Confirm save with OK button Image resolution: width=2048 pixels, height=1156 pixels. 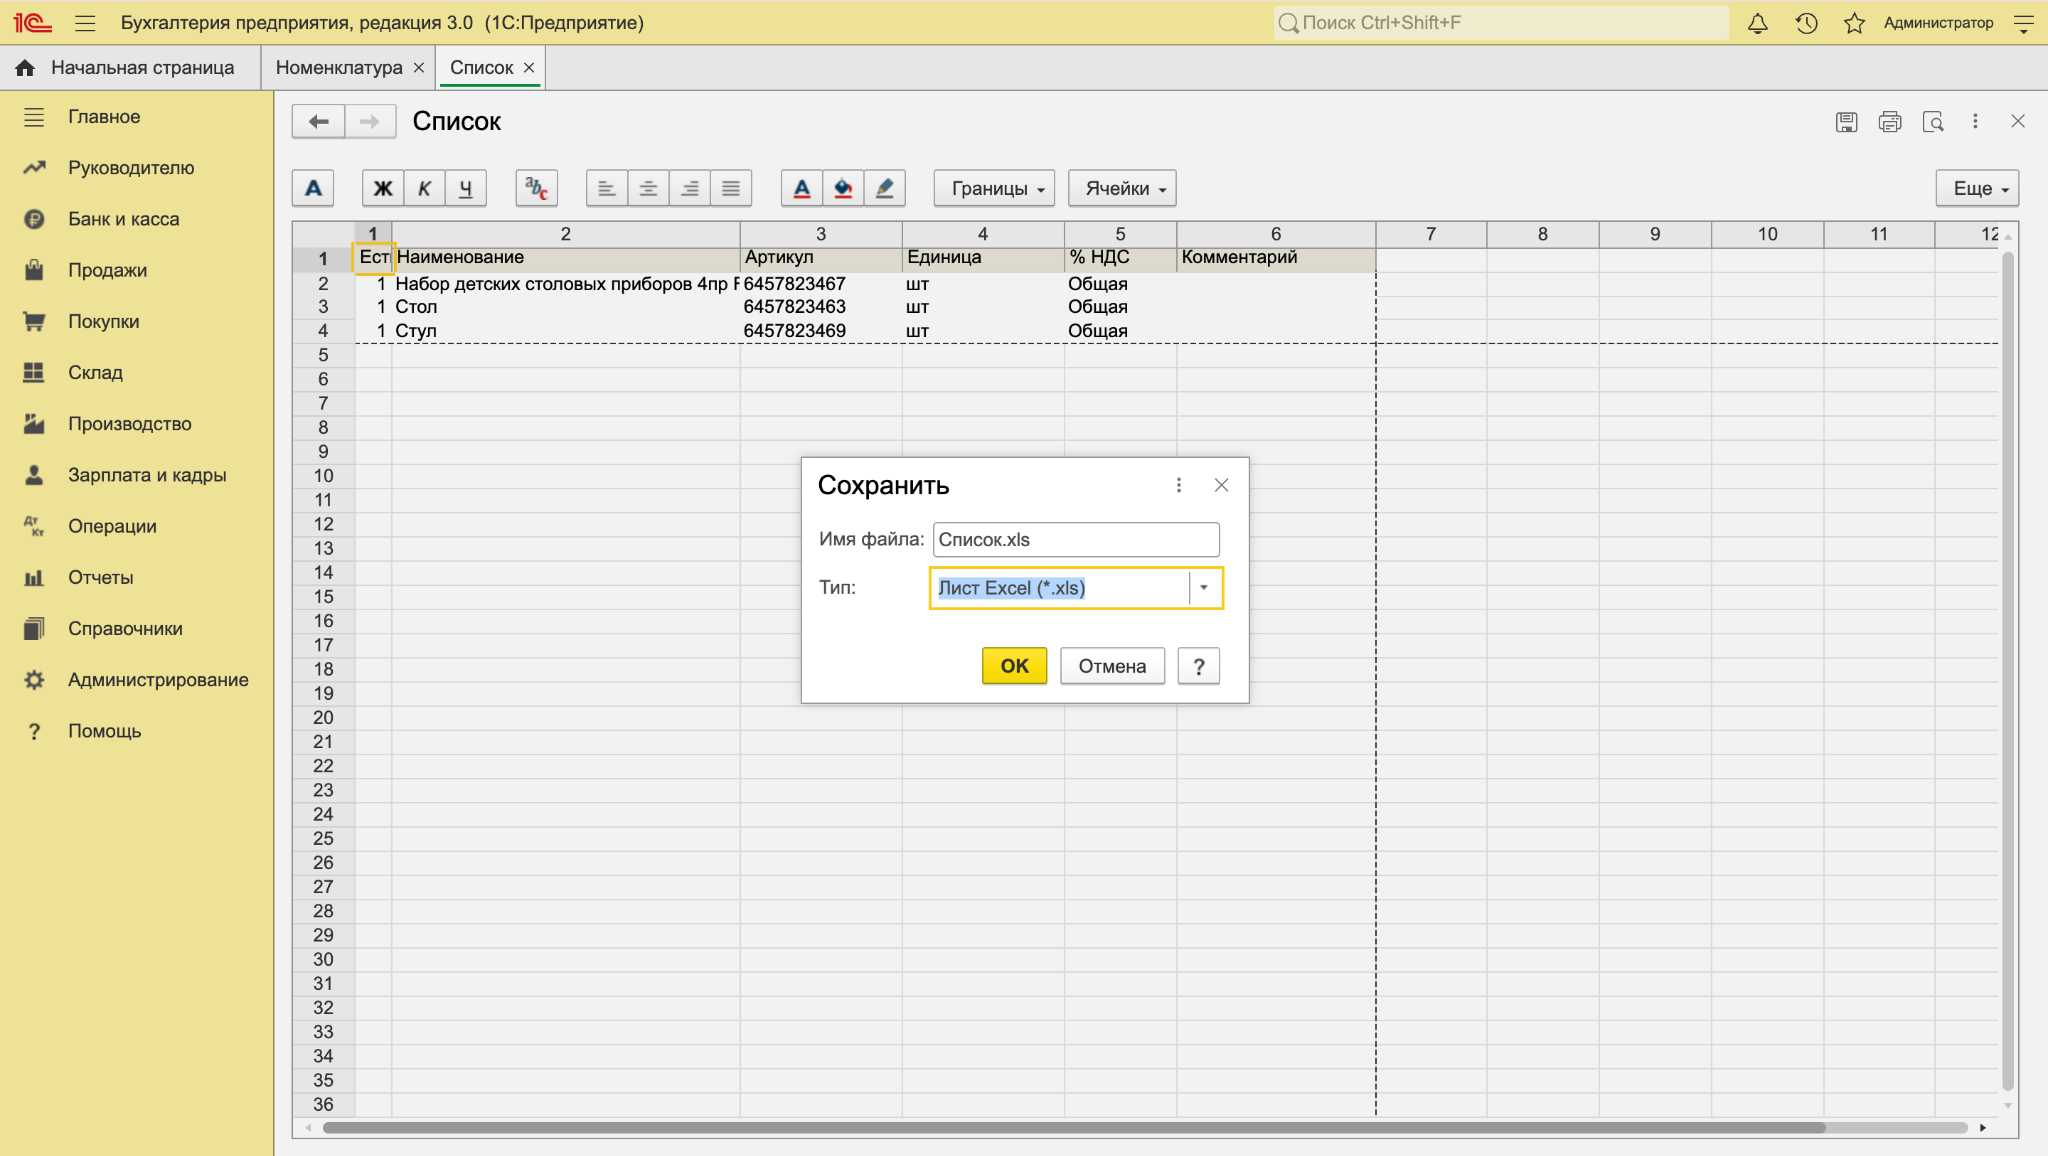pos(1014,666)
